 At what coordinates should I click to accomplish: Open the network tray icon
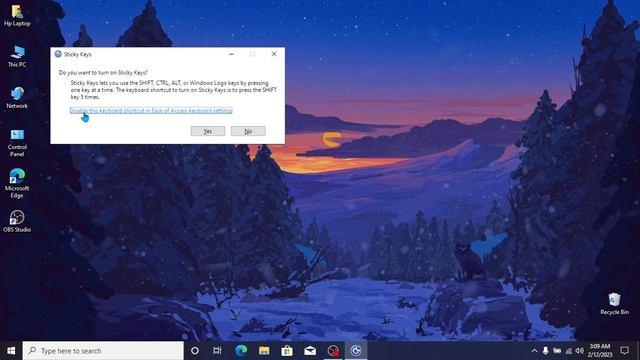click(x=568, y=351)
